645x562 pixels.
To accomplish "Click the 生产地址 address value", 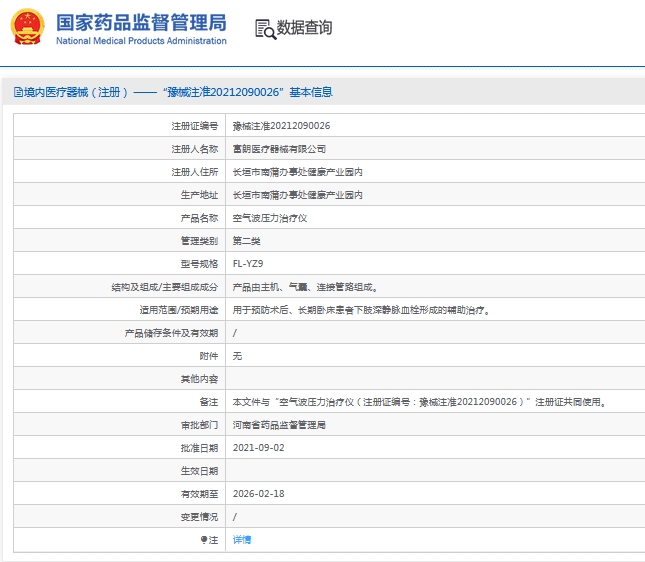I will coord(297,195).
